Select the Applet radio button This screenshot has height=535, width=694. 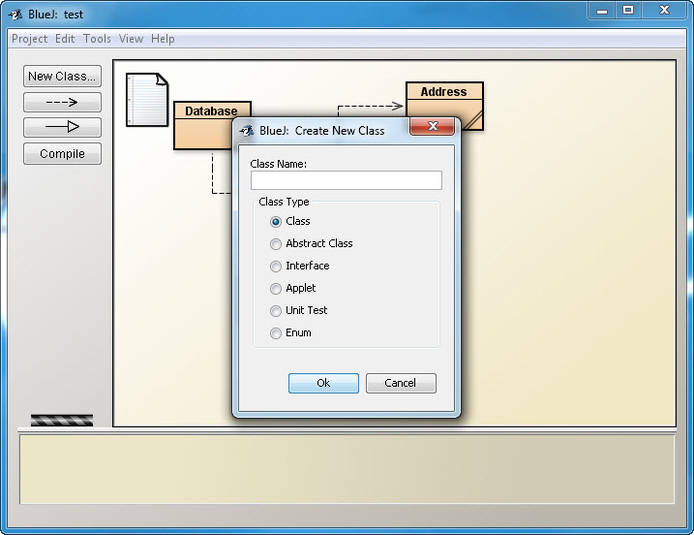click(276, 288)
